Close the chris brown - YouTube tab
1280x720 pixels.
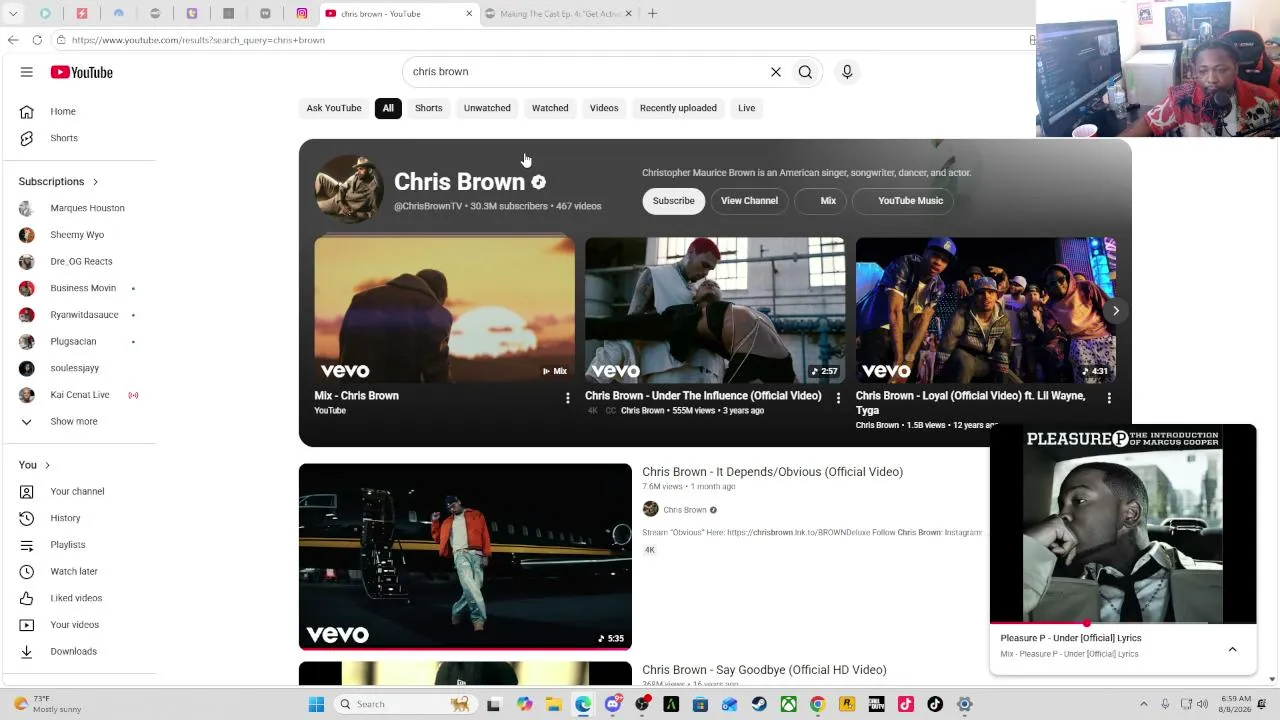click(x=469, y=14)
